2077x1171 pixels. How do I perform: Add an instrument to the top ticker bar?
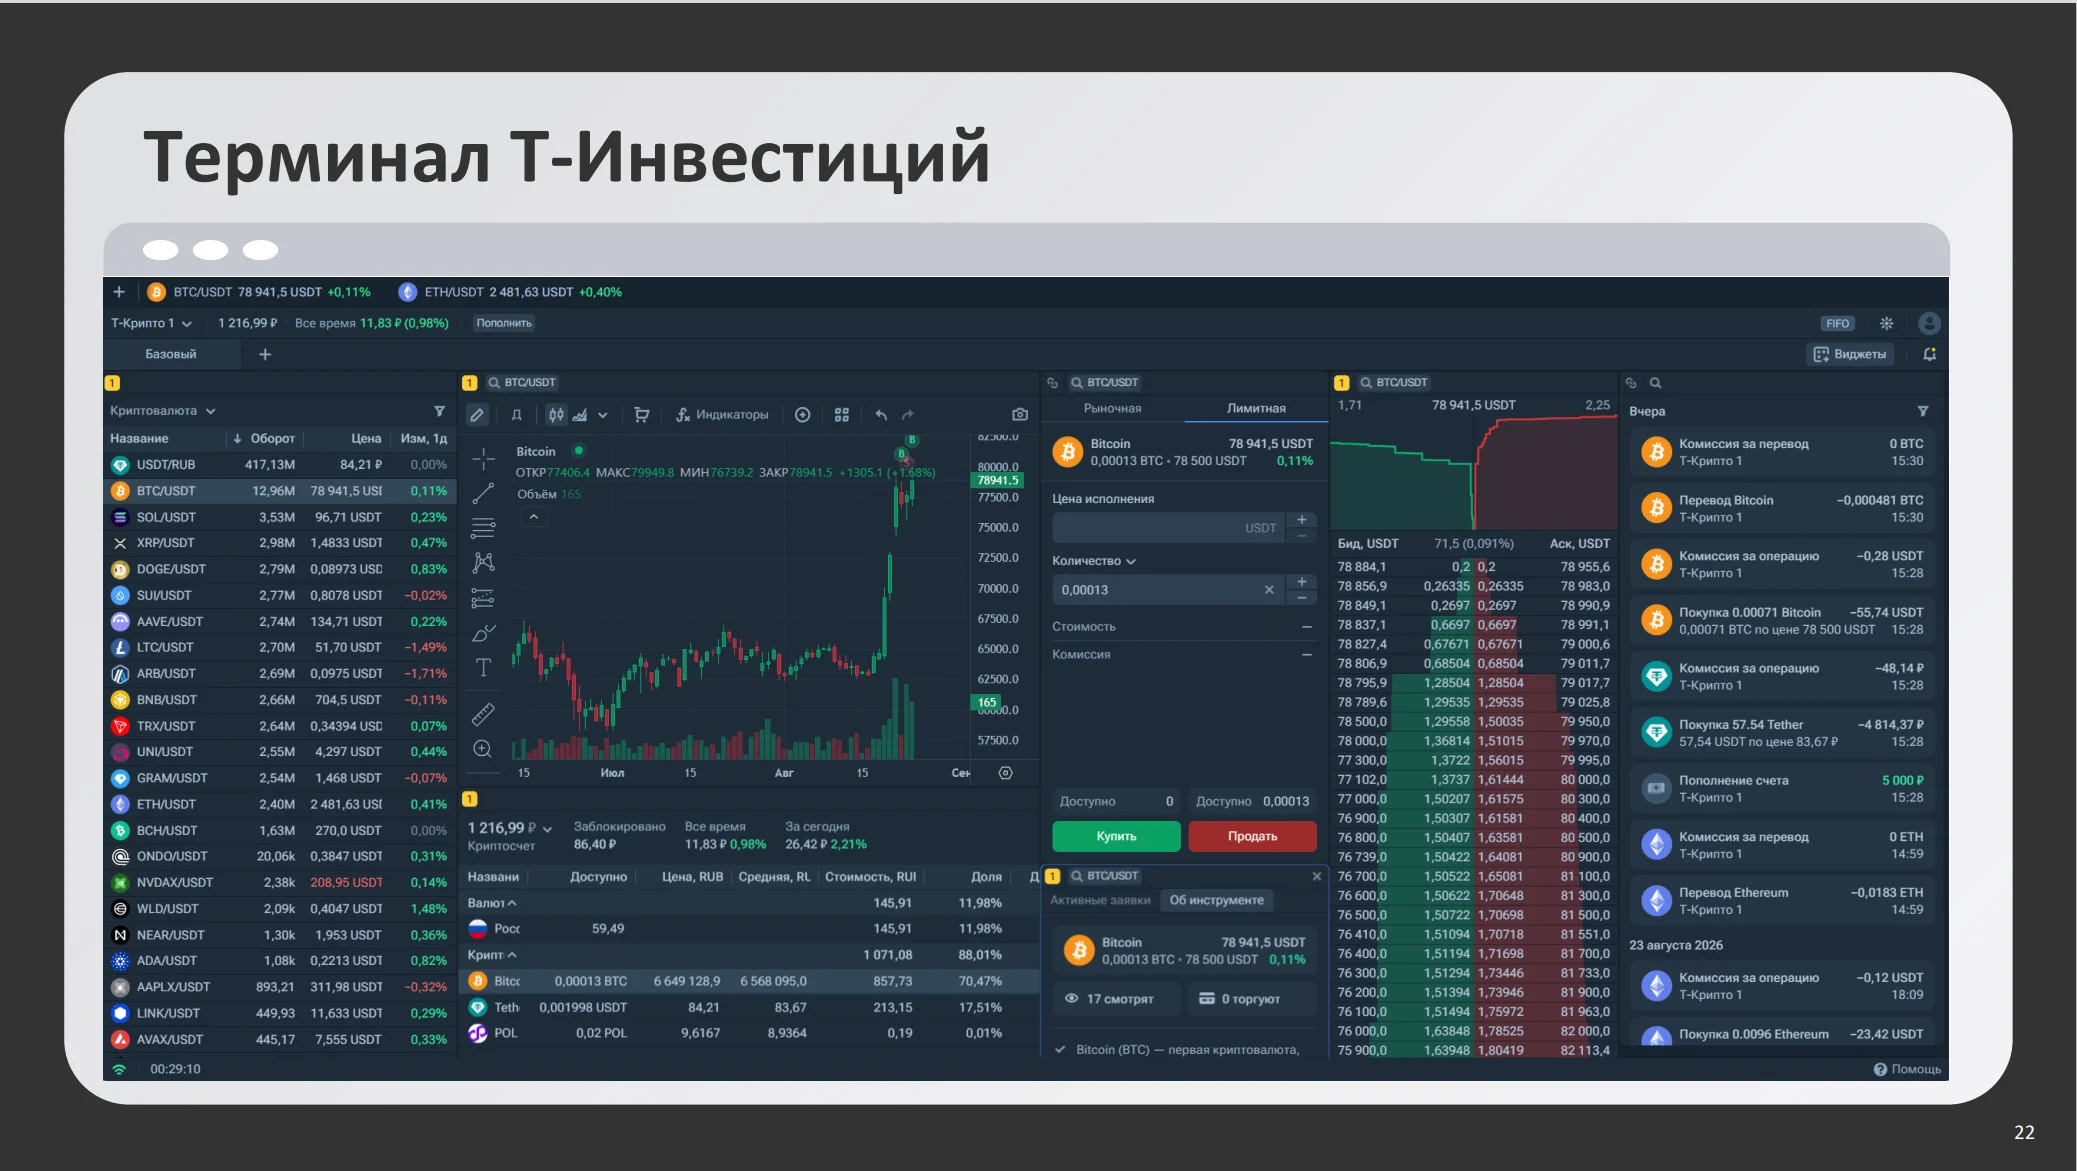(119, 292)
